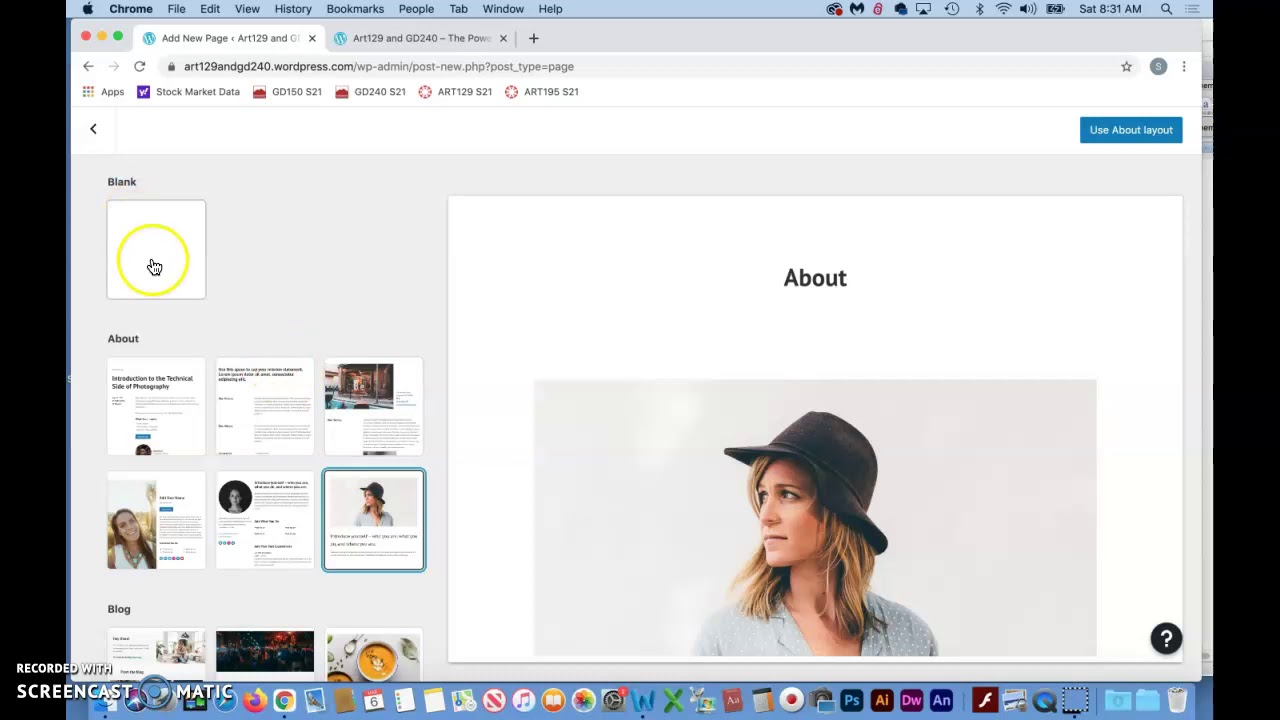Open the File menu
1280x720 pixels.
pos(176,9)
